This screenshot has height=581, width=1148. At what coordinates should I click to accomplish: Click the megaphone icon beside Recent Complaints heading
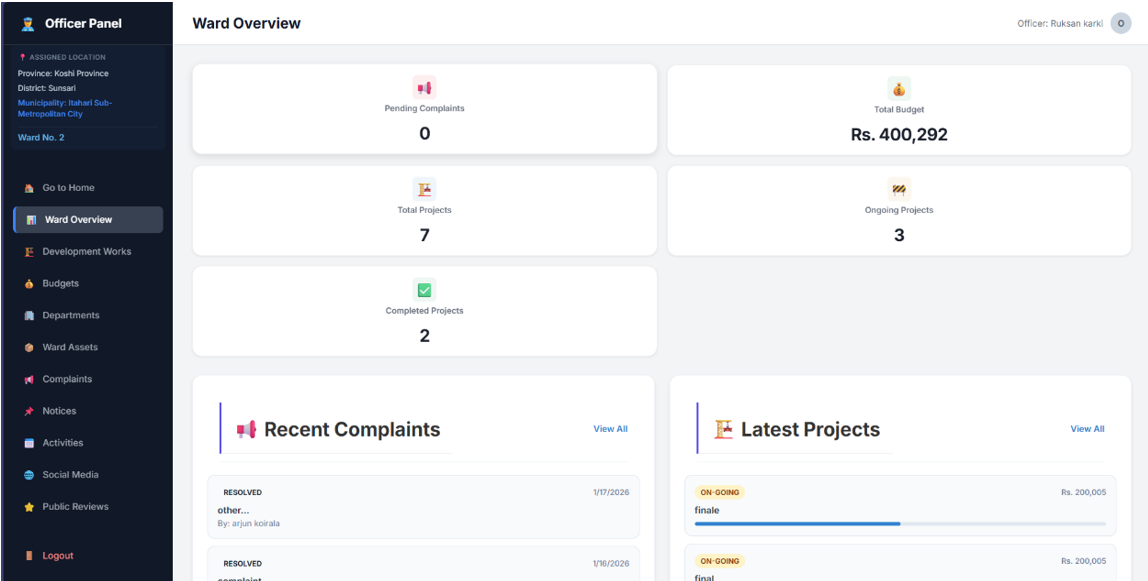pos(246,430)
